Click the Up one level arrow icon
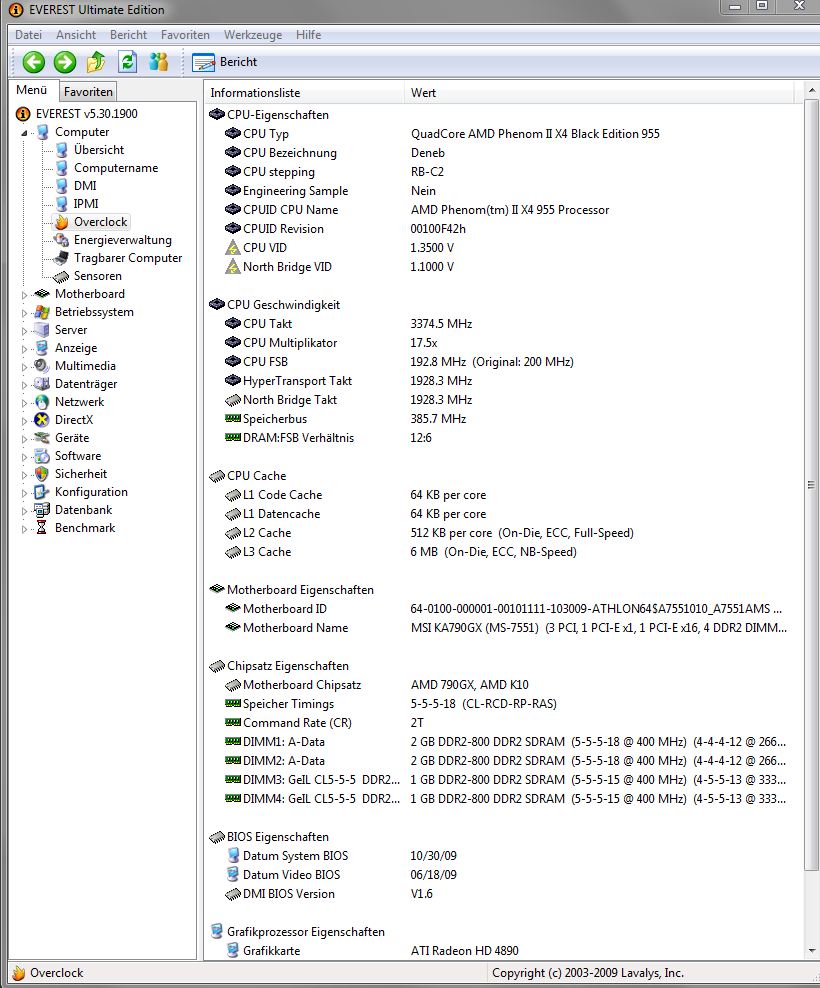Screen dimensions: 820x988 [96, 62]
